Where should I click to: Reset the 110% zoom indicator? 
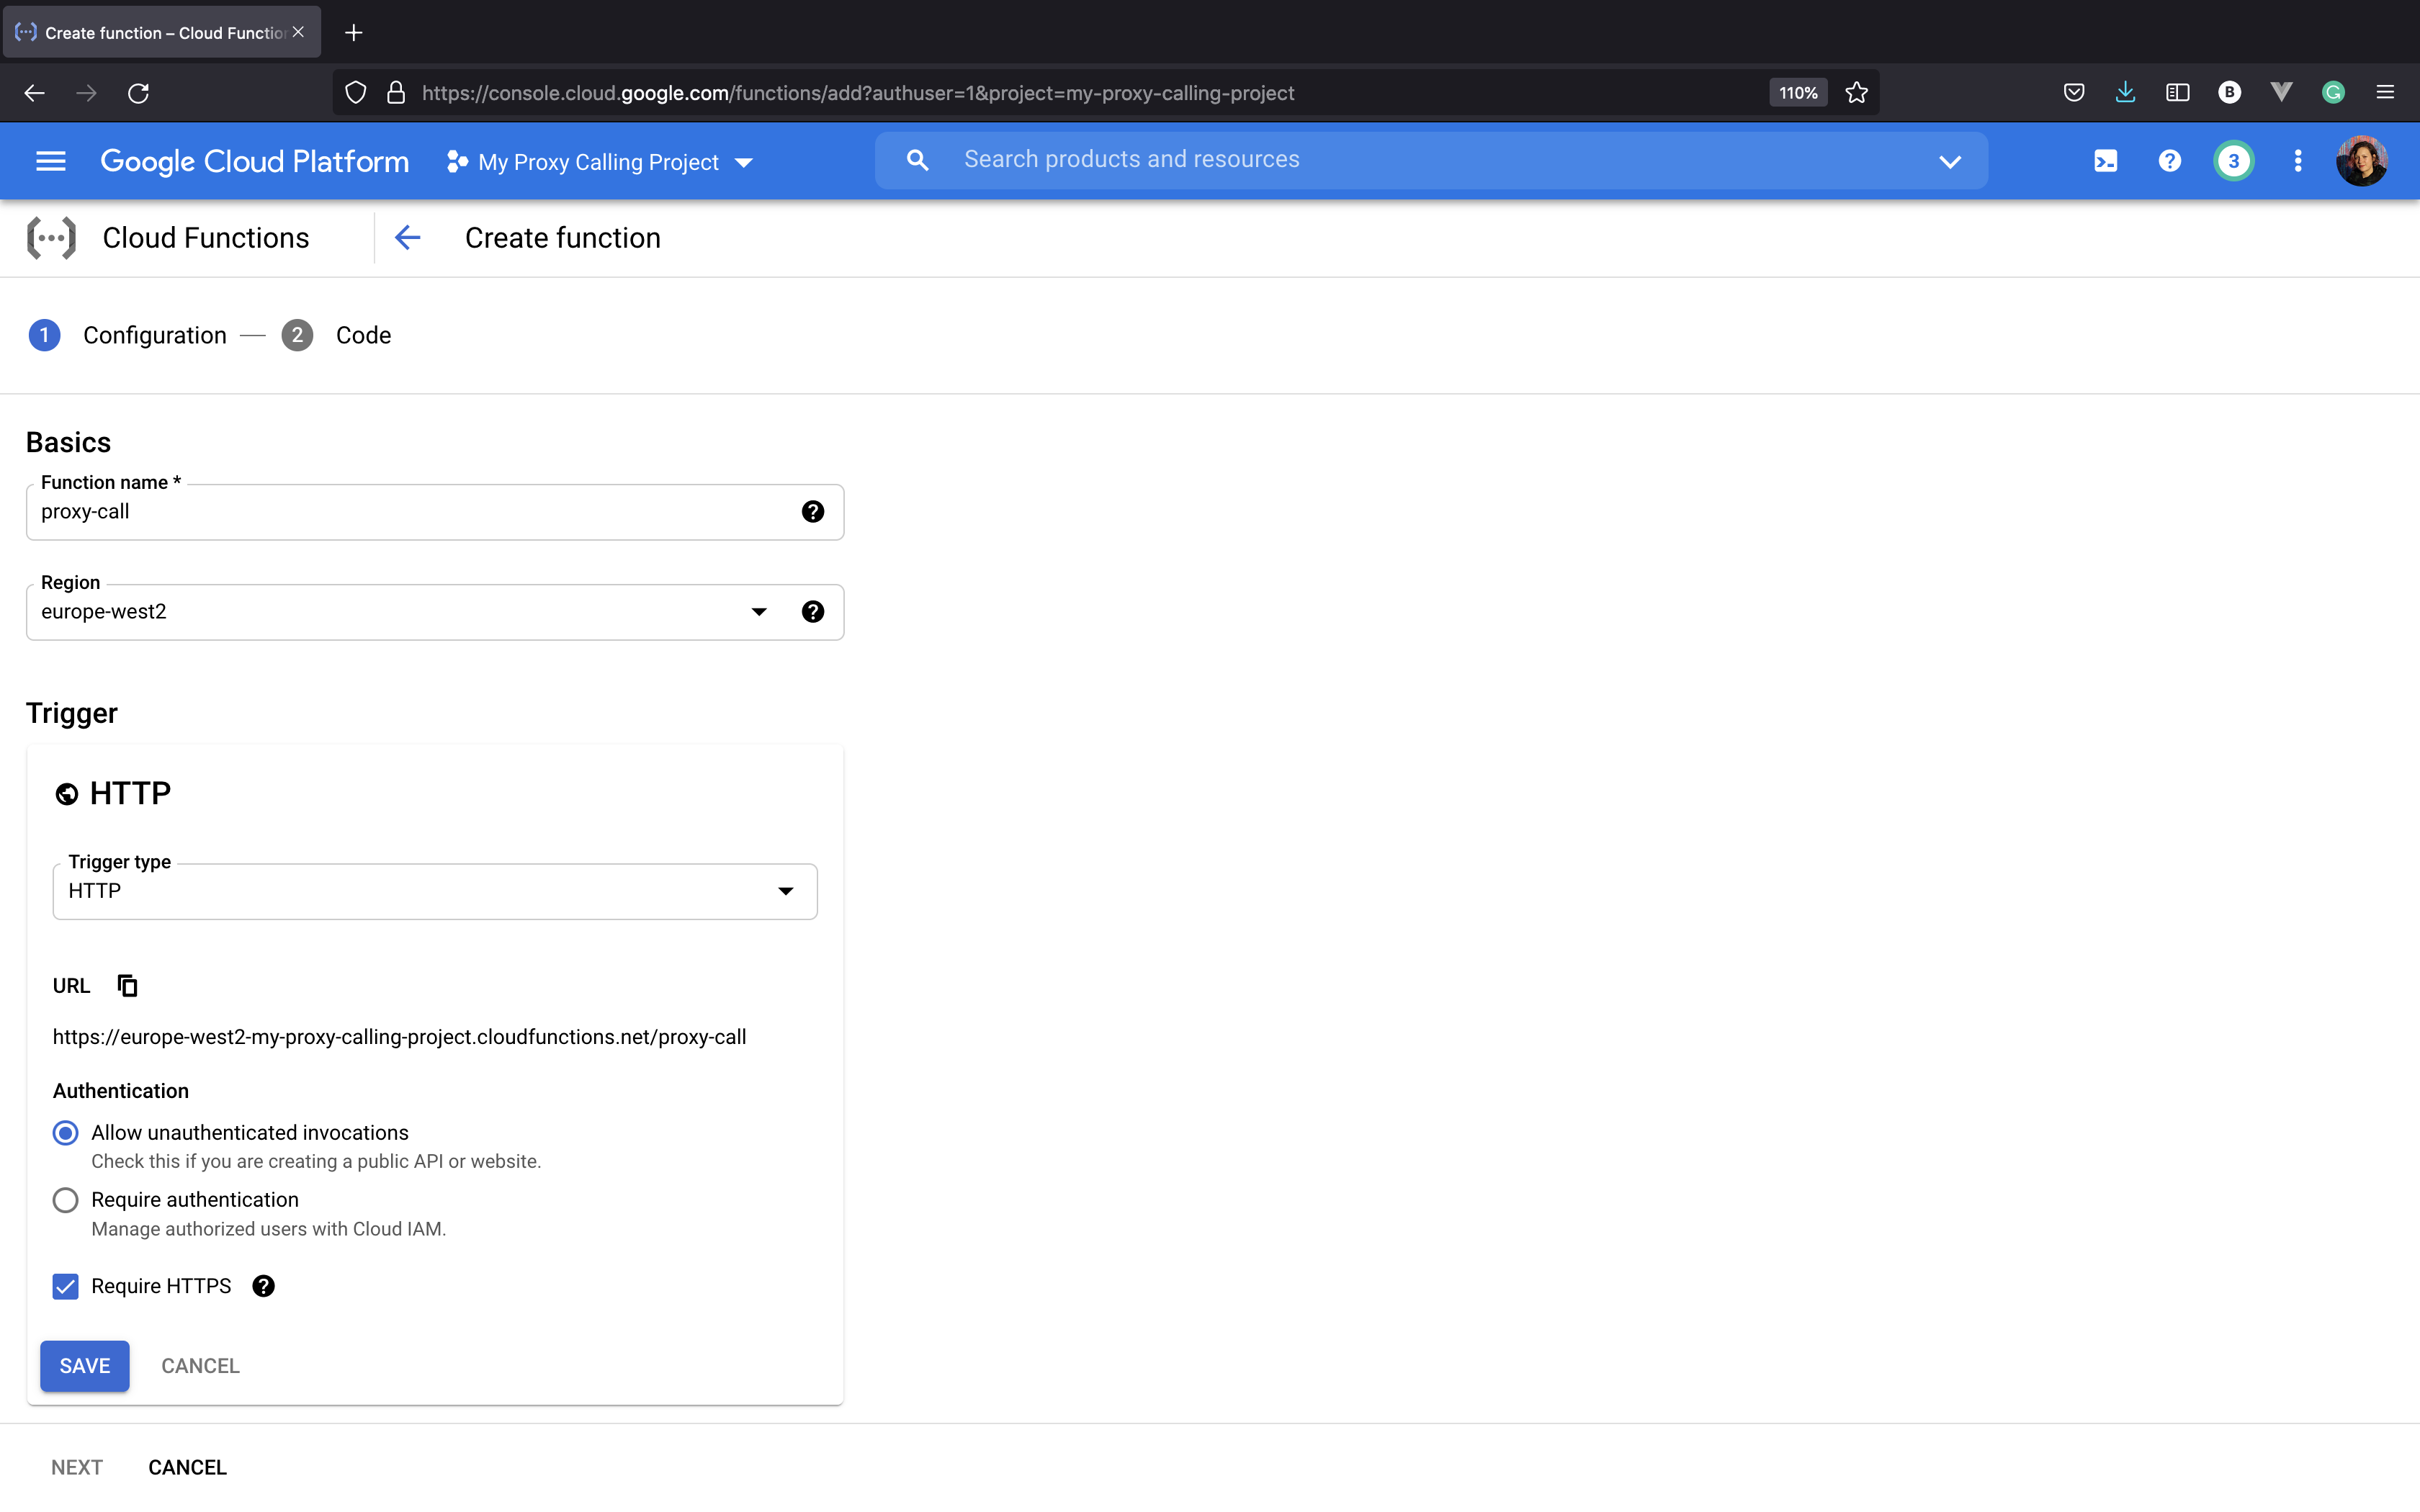[1798, 93]
